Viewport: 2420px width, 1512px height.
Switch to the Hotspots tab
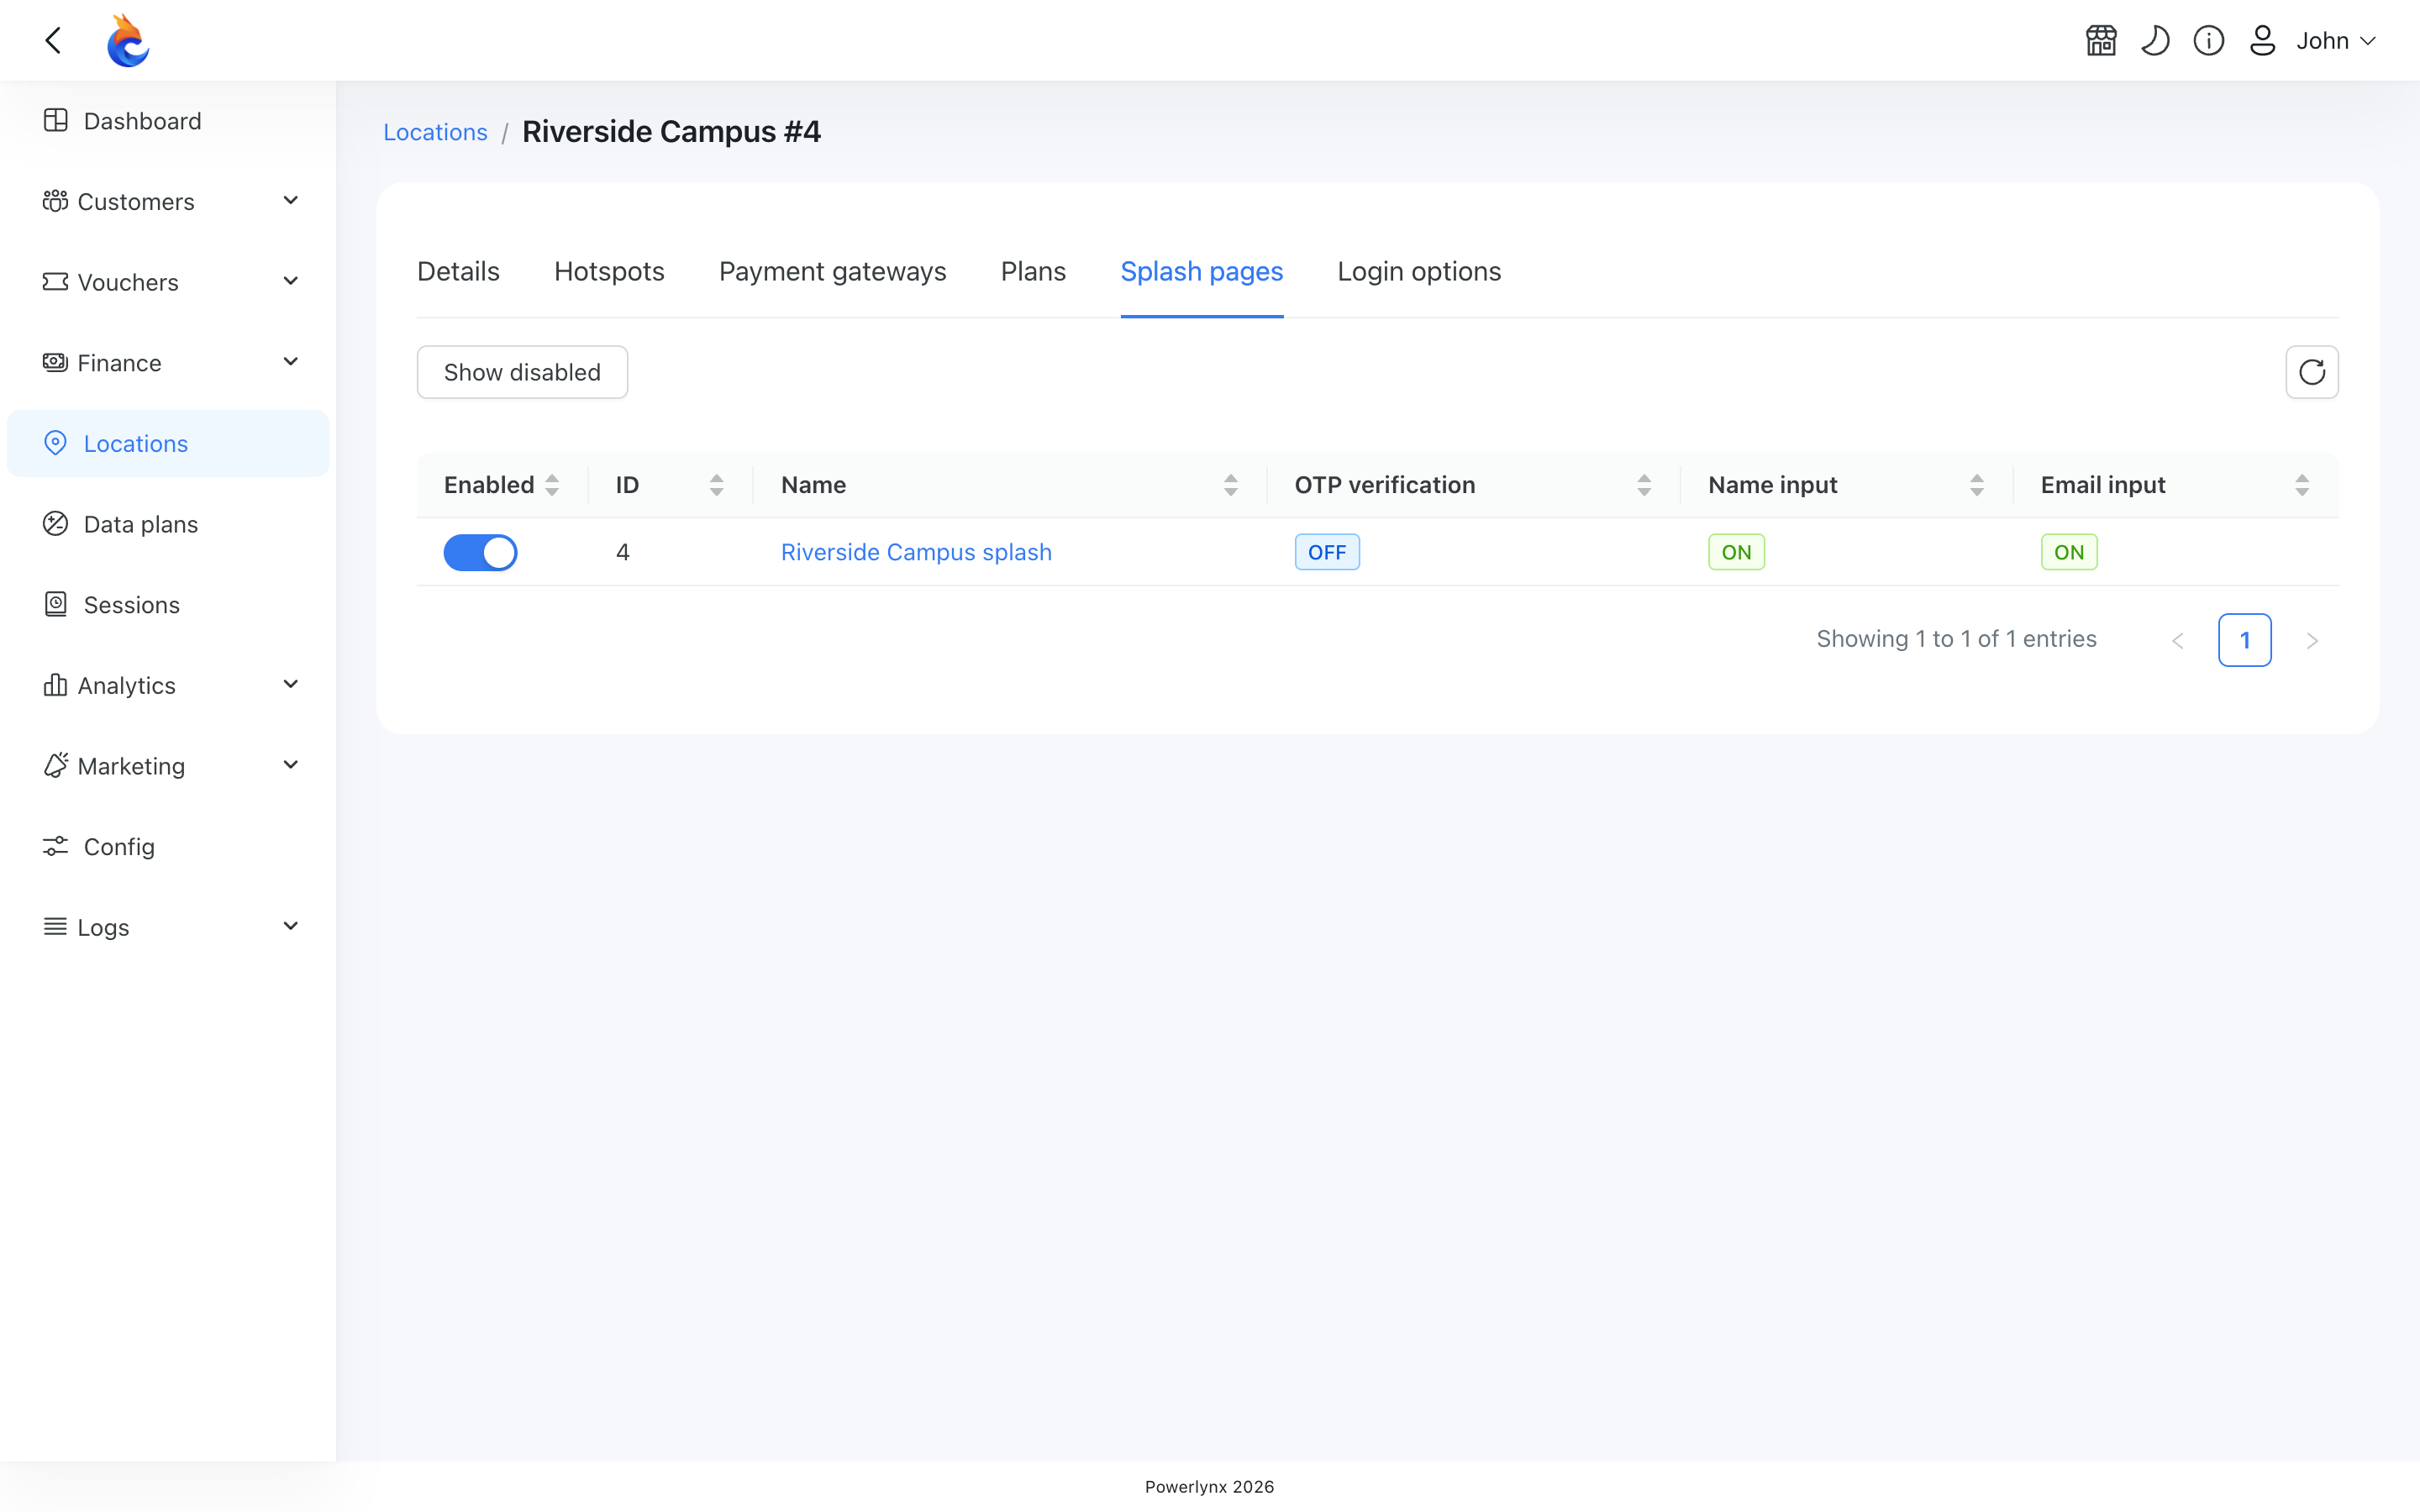tap(609, 271)
